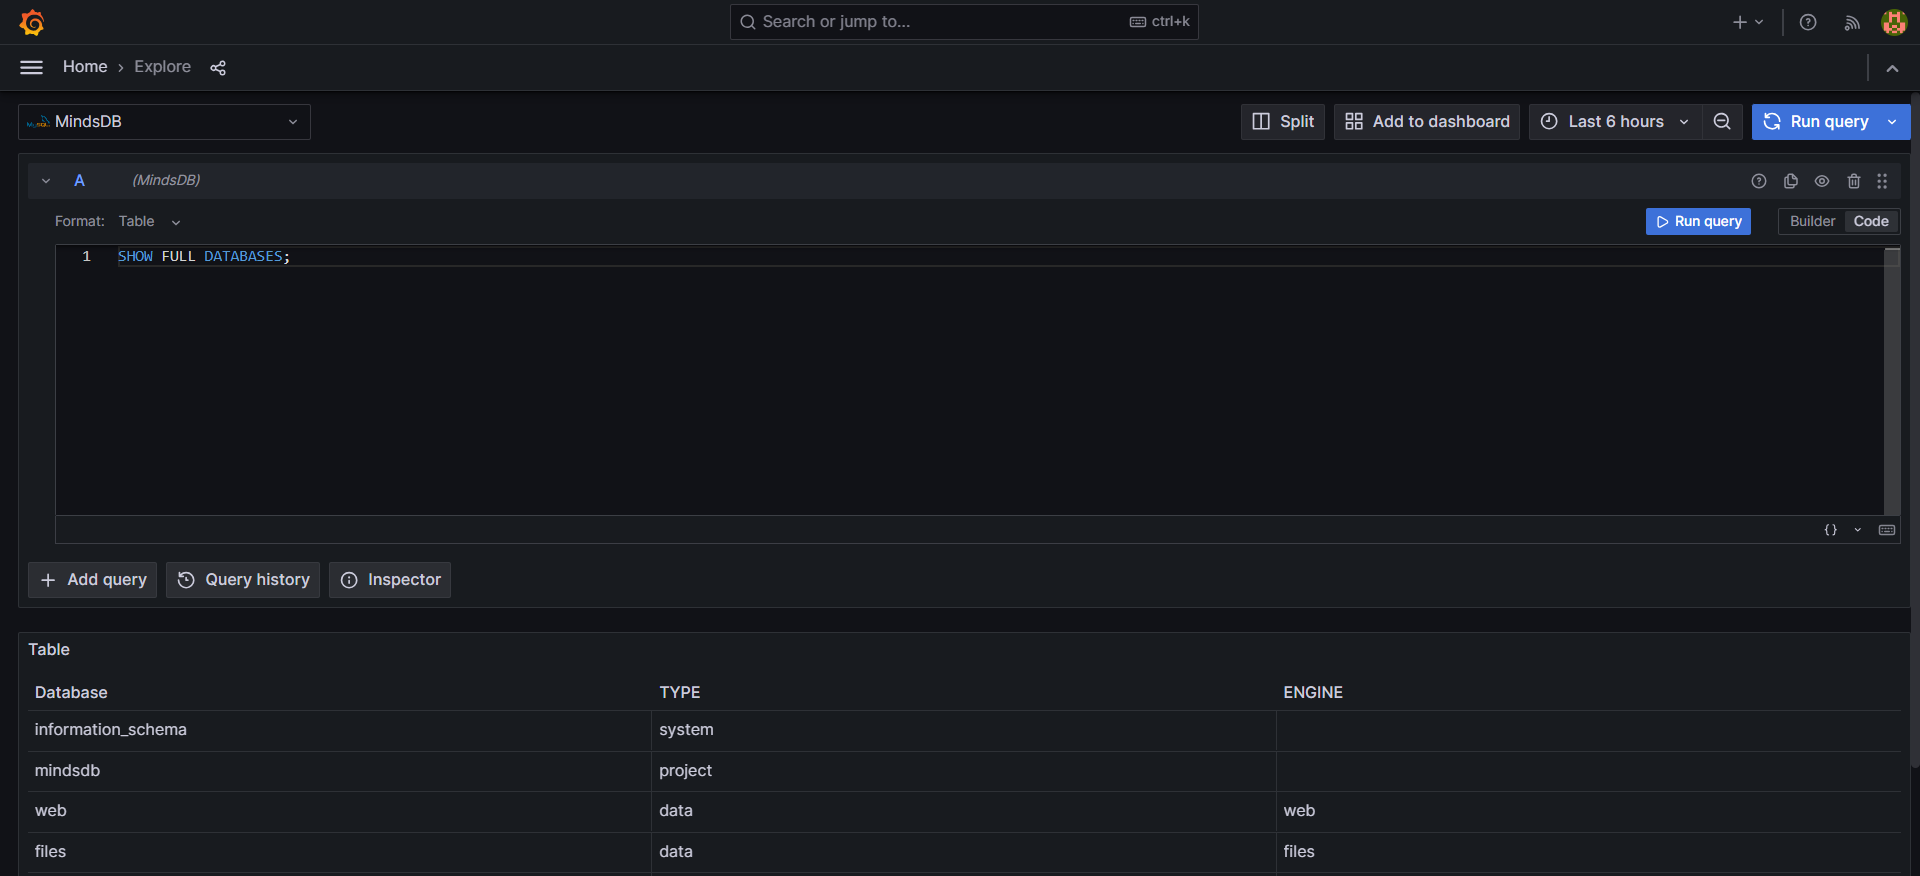Click the system type cell
This screenshot has height=876, width=1920.
pos(964,730)
